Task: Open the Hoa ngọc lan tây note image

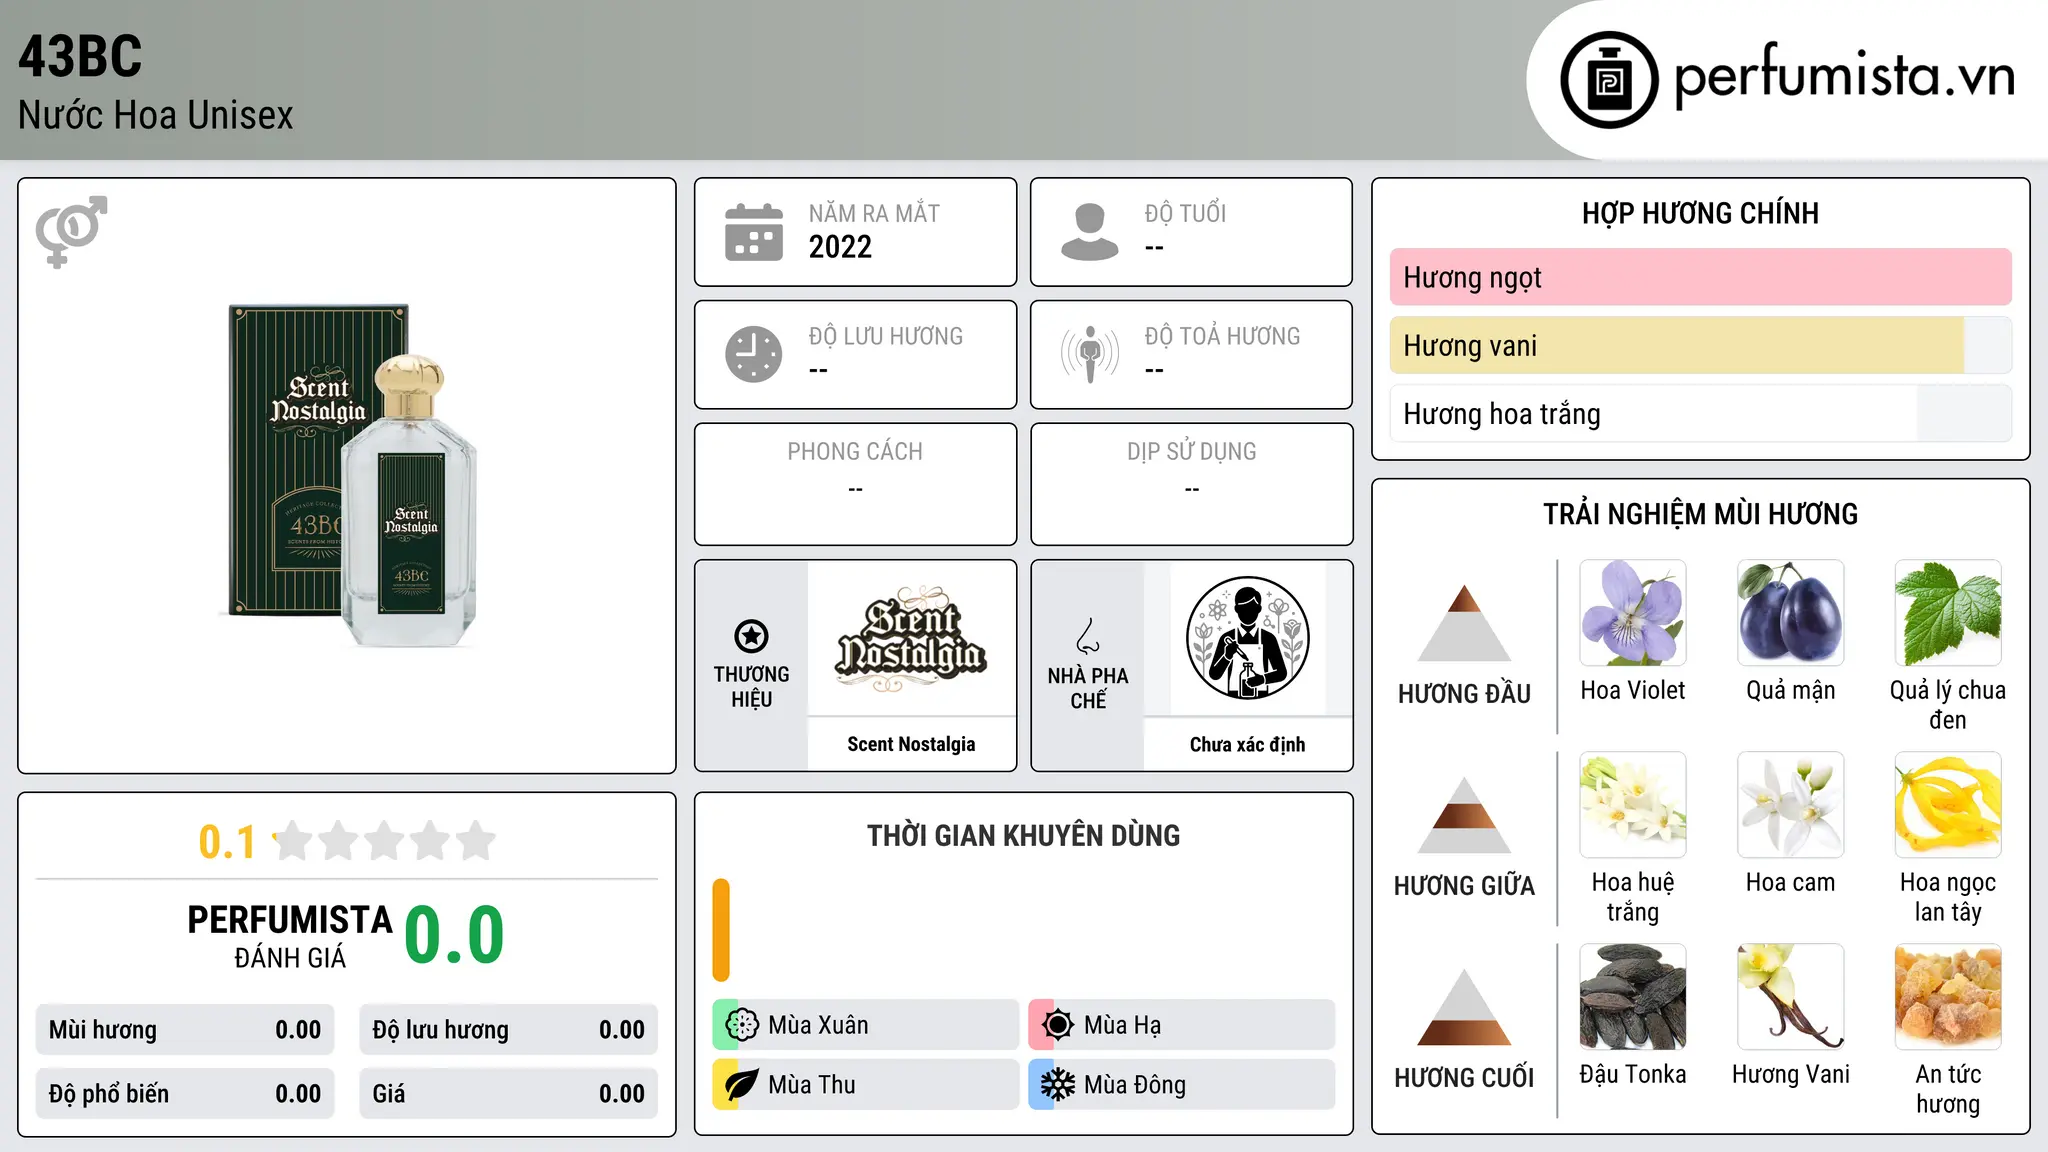Action: tap(1948, 805)
